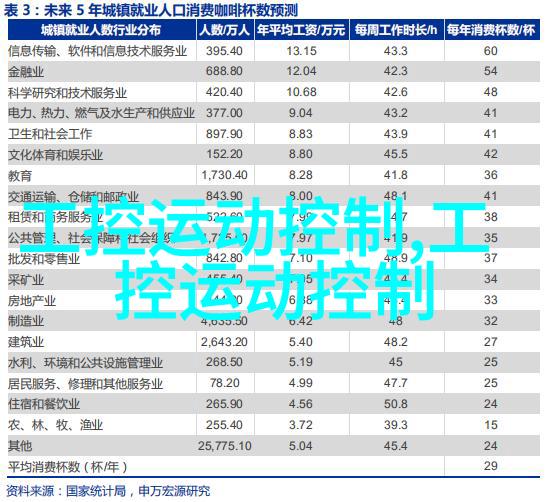Click the 其他 row label
The height and width of the screenshot is (502, 546).
point(20,446)
